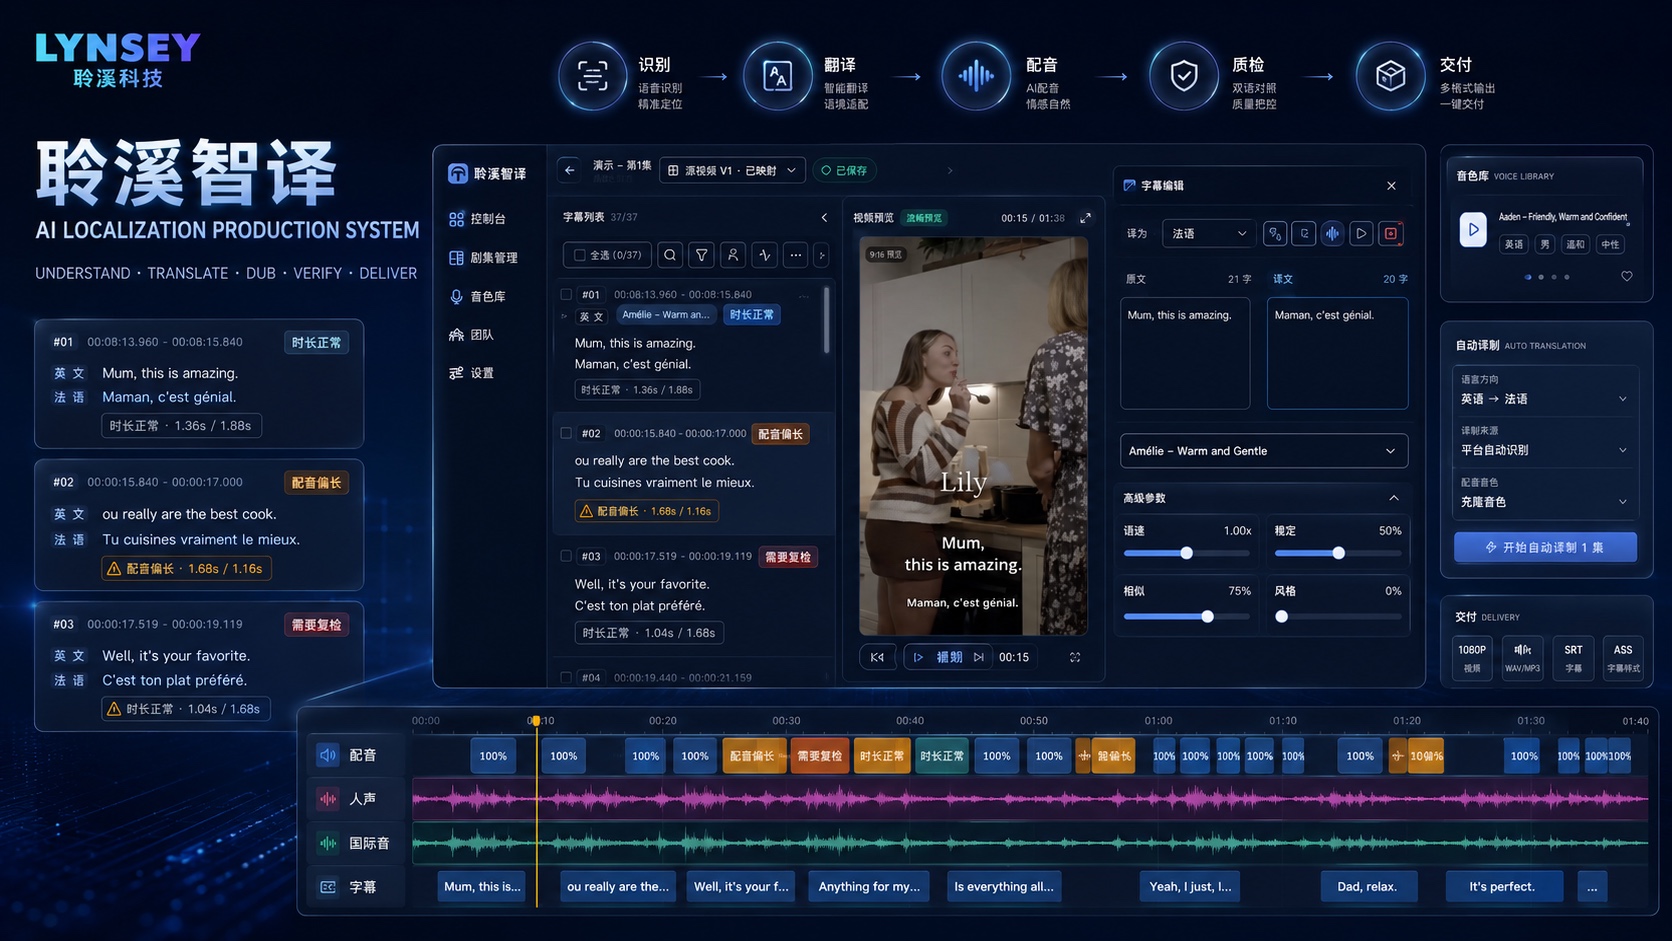Click the Amélie – Warm an... voice tag on subtitle #01
The height and width of the screenshot is (941, 1672).
coord(666,315)
